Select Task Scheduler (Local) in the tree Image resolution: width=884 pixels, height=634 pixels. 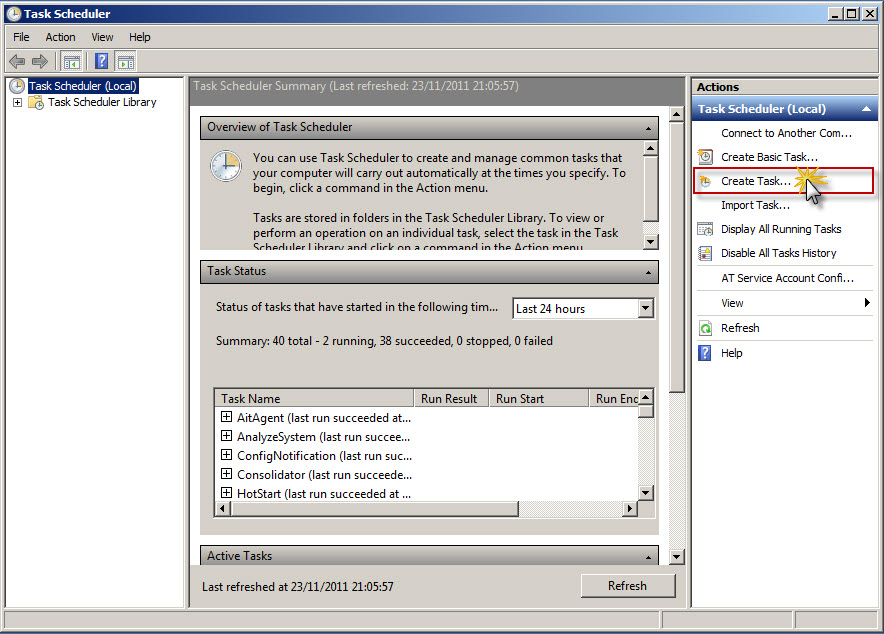[x=83, y=86]
